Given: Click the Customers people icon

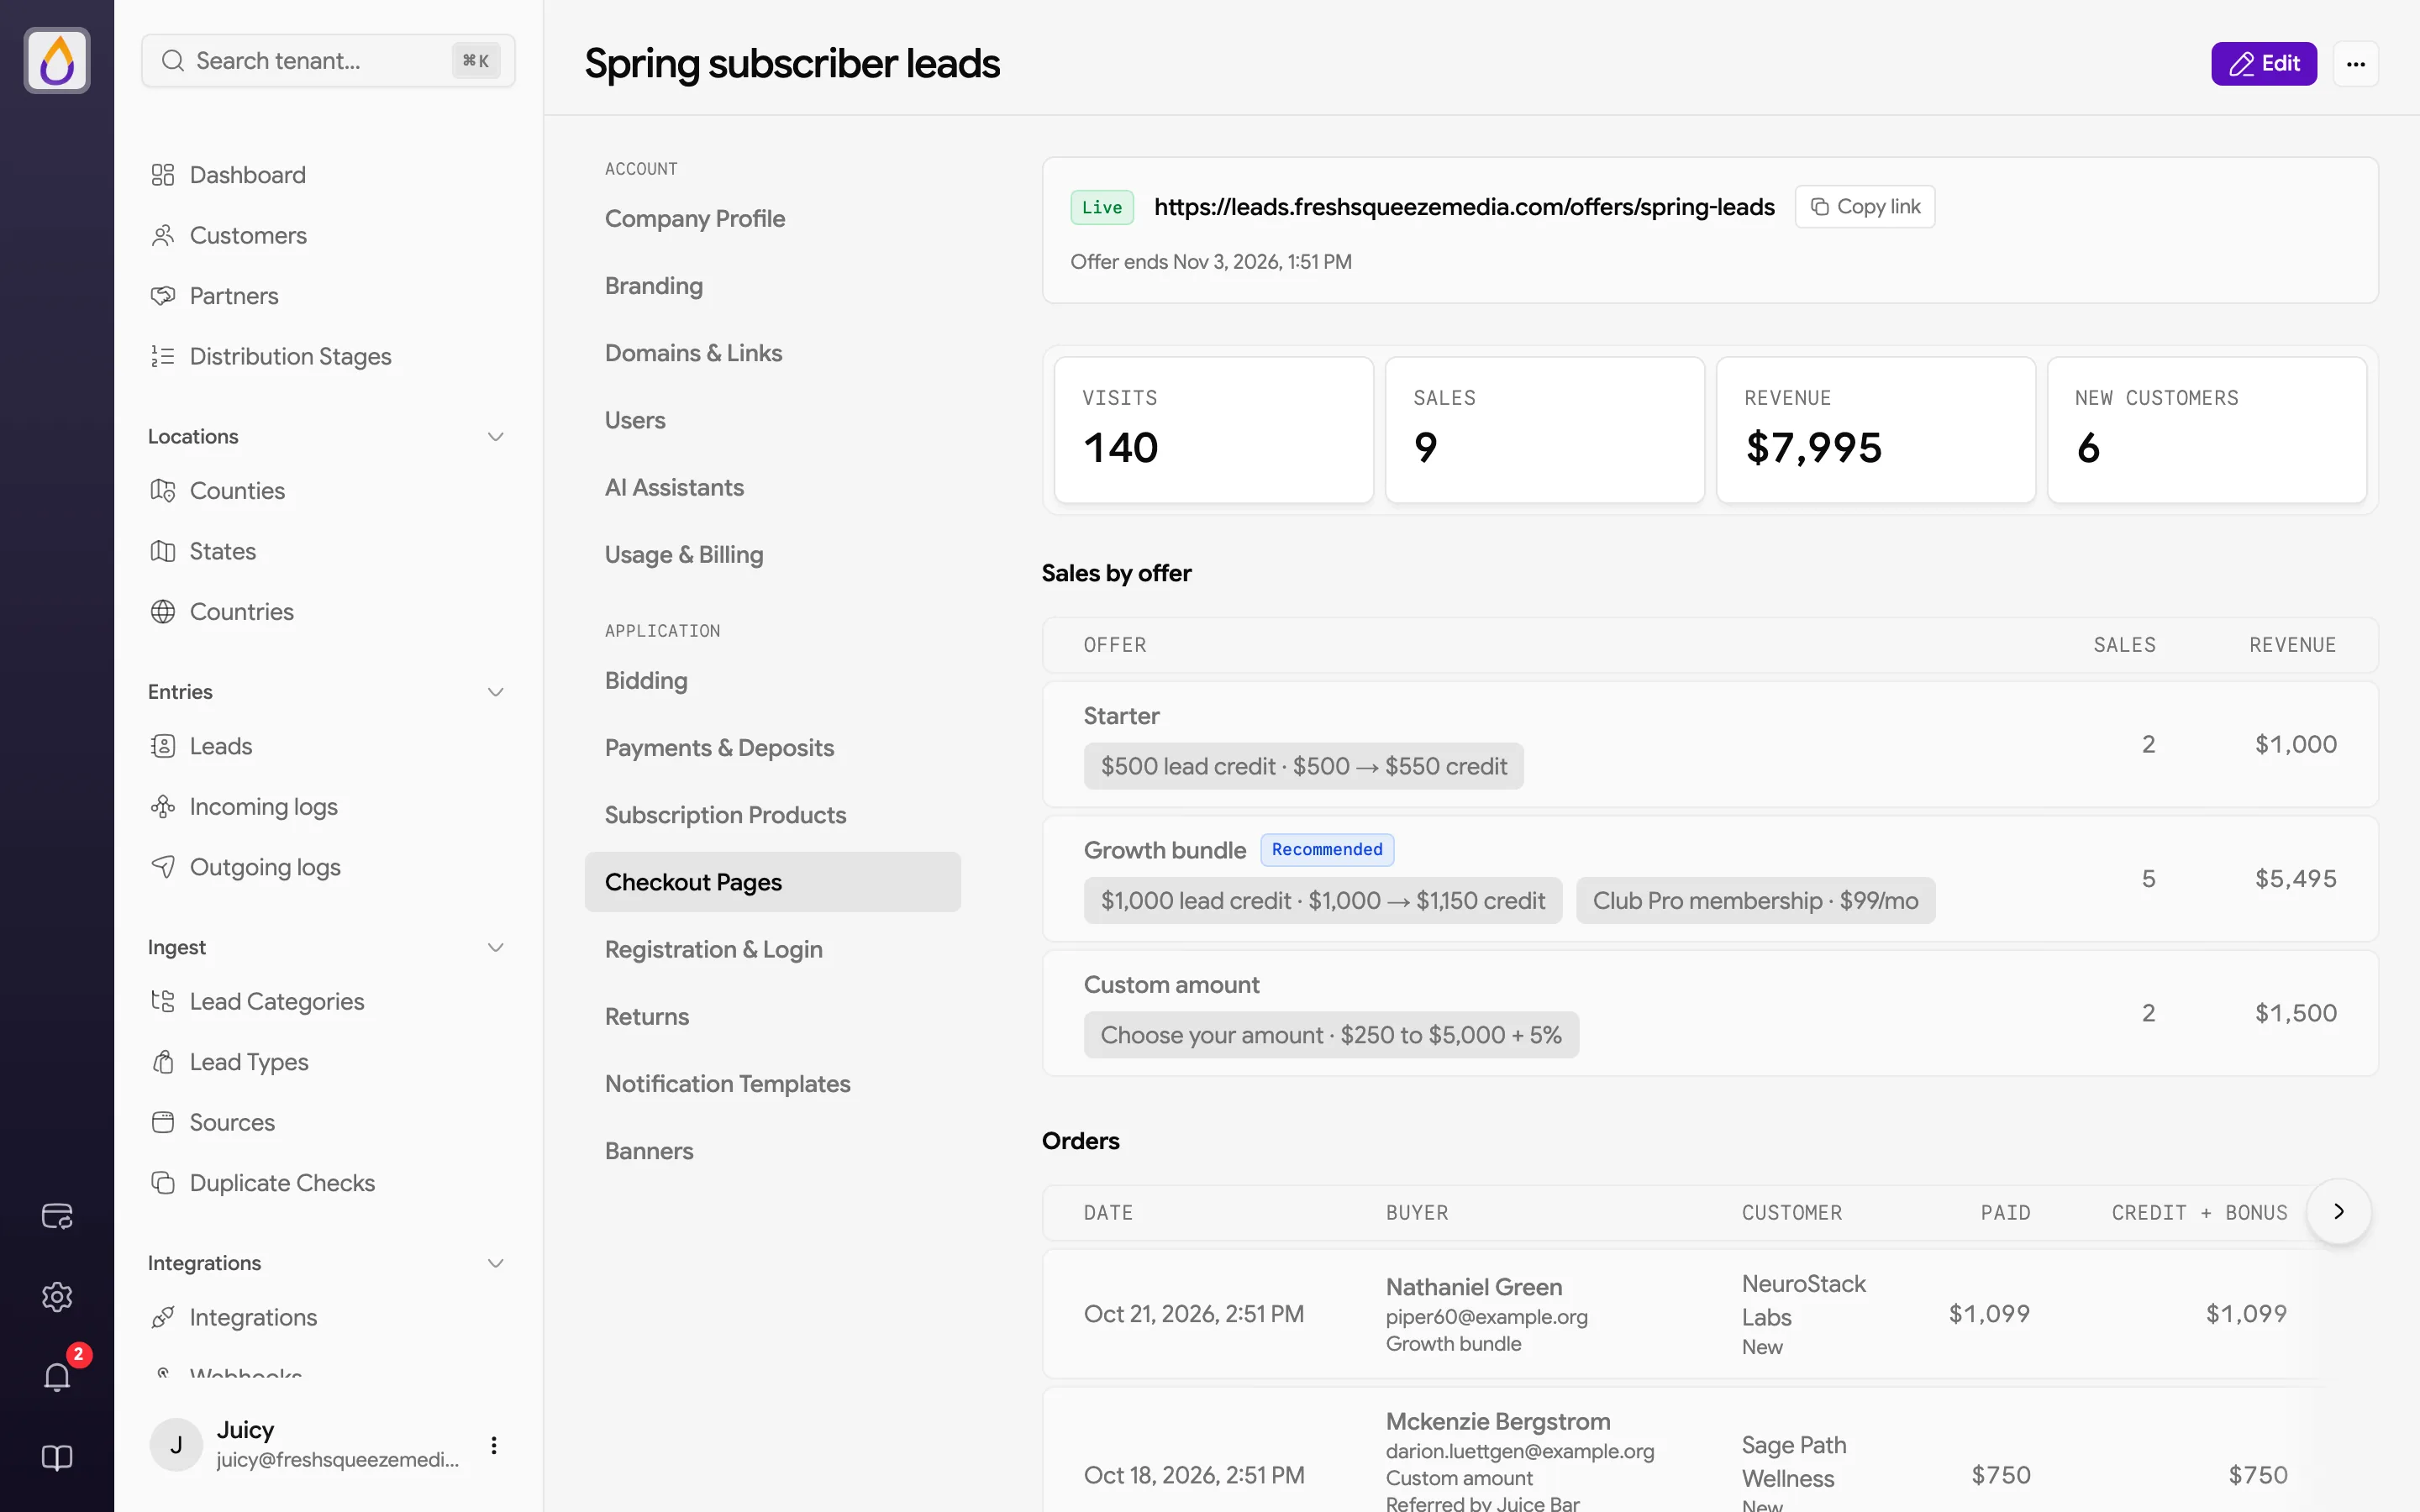Looking at the screenshot, I should point(163,235).
